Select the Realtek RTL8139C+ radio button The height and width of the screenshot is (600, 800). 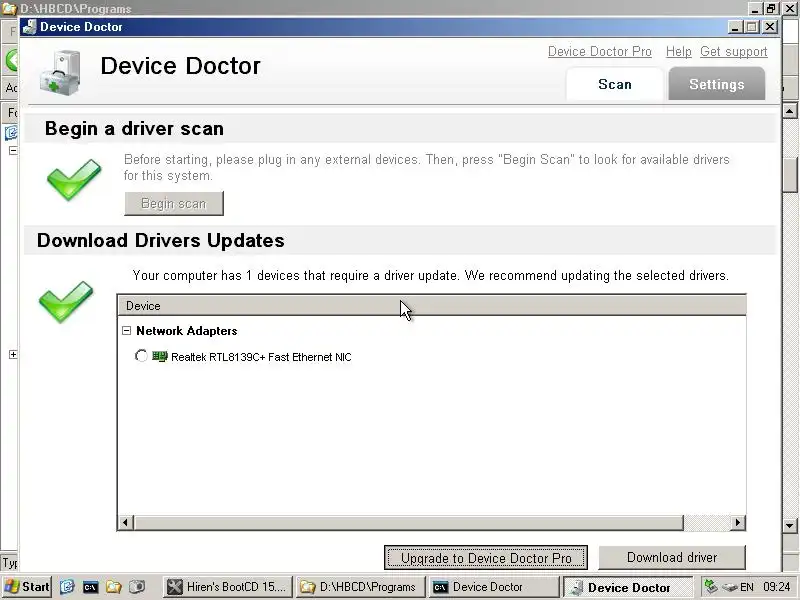click(x=141, y=356)
